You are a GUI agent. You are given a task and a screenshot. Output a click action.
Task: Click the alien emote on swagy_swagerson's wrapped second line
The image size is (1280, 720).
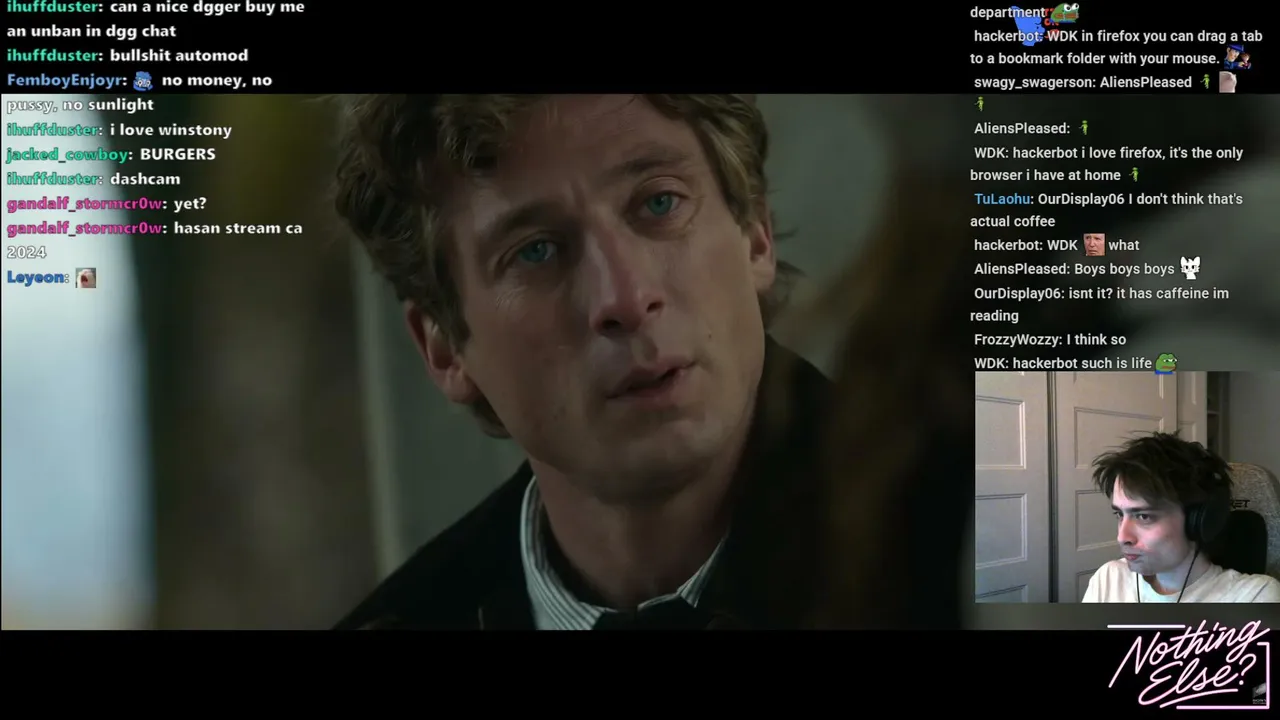pyautogui.click(x=980, y=104)
